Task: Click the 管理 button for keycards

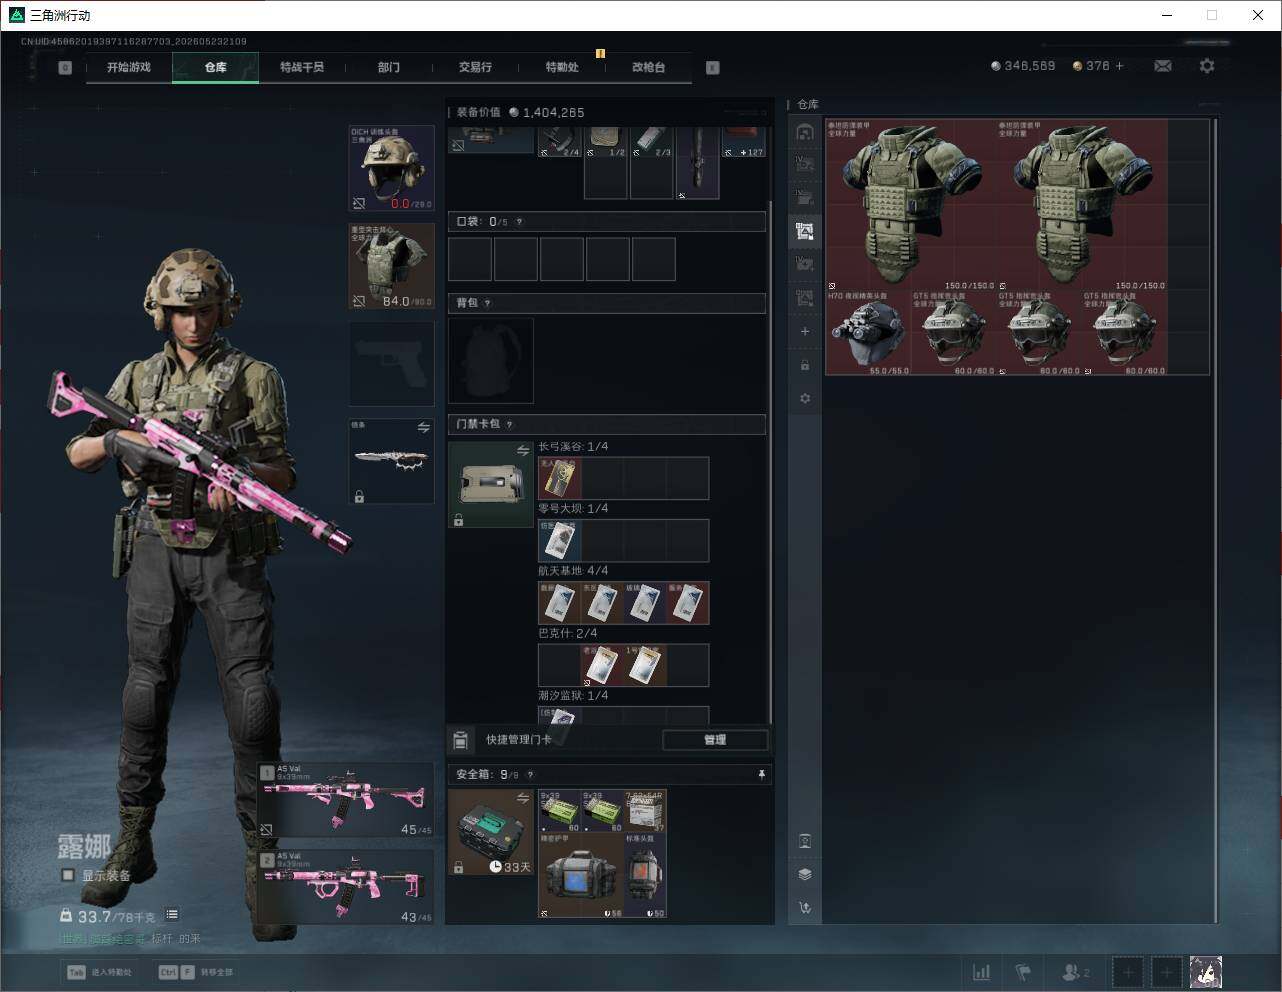Action: point(715,740)
